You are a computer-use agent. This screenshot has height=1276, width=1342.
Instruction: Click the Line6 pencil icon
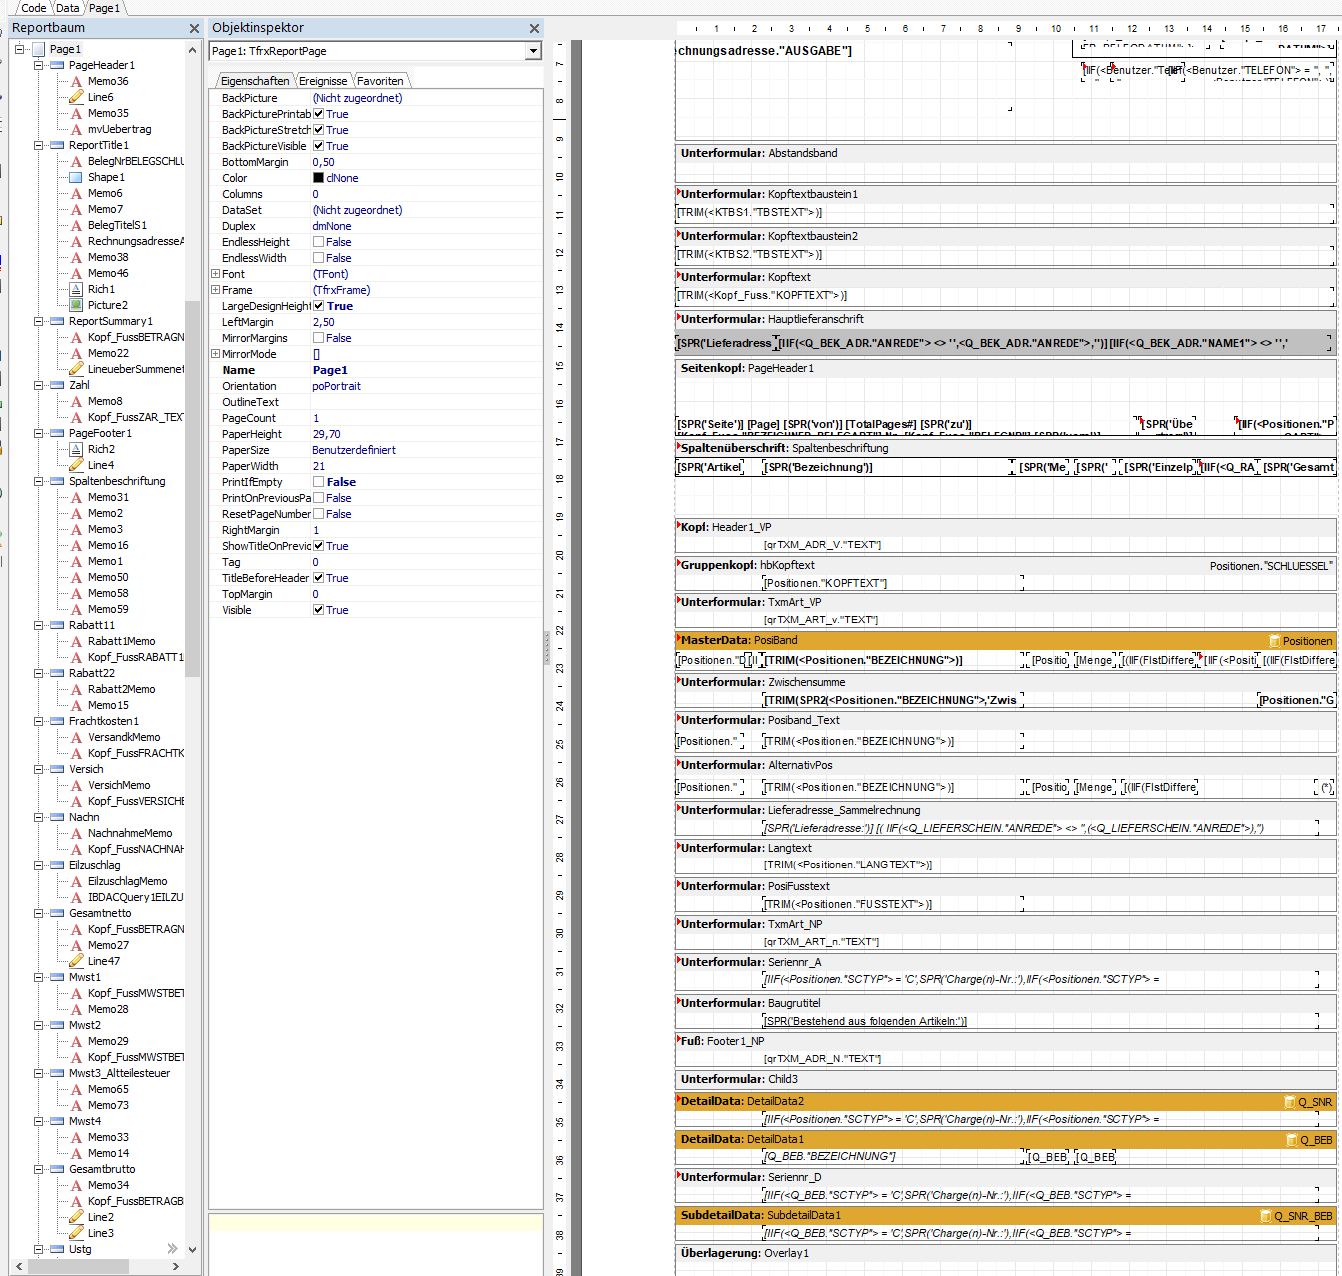[77, 97]
